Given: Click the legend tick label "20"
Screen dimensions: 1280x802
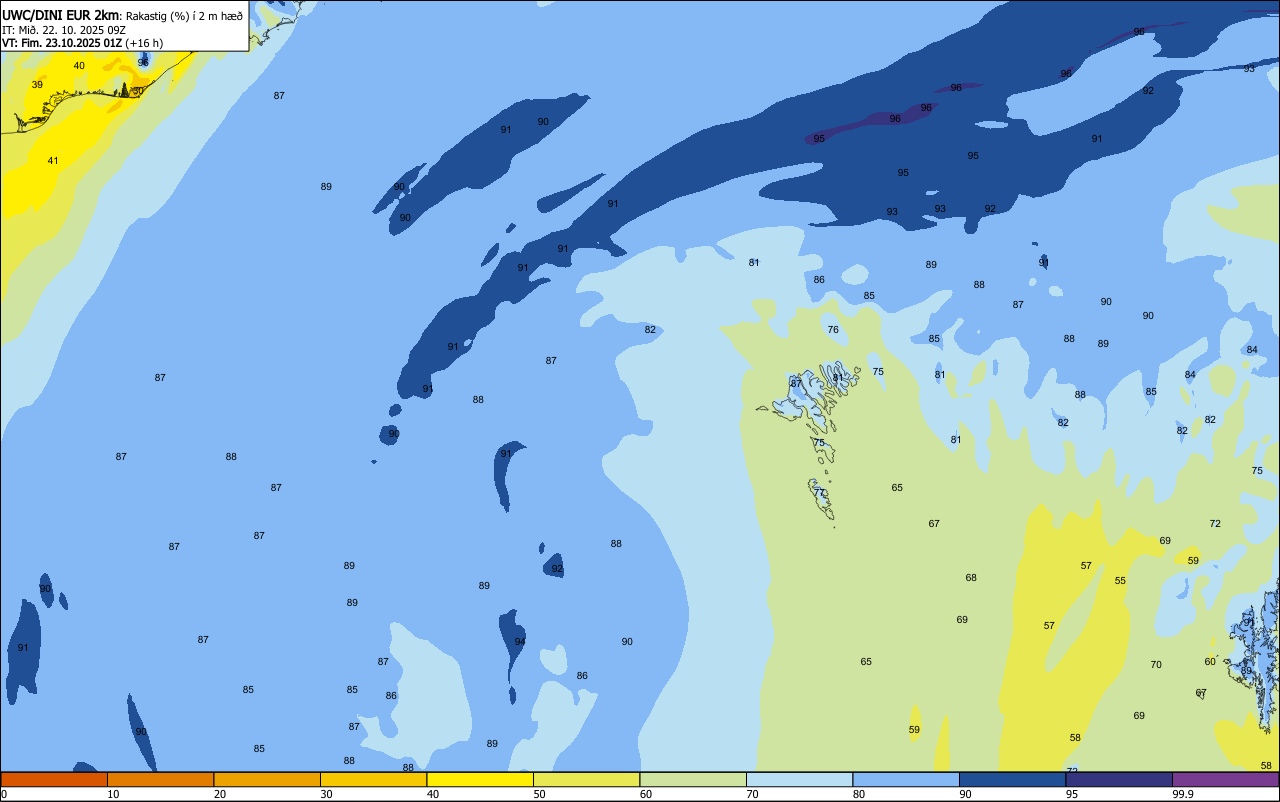Looking at the screenshot, I should pyautogui.click(x=220, y=794).
